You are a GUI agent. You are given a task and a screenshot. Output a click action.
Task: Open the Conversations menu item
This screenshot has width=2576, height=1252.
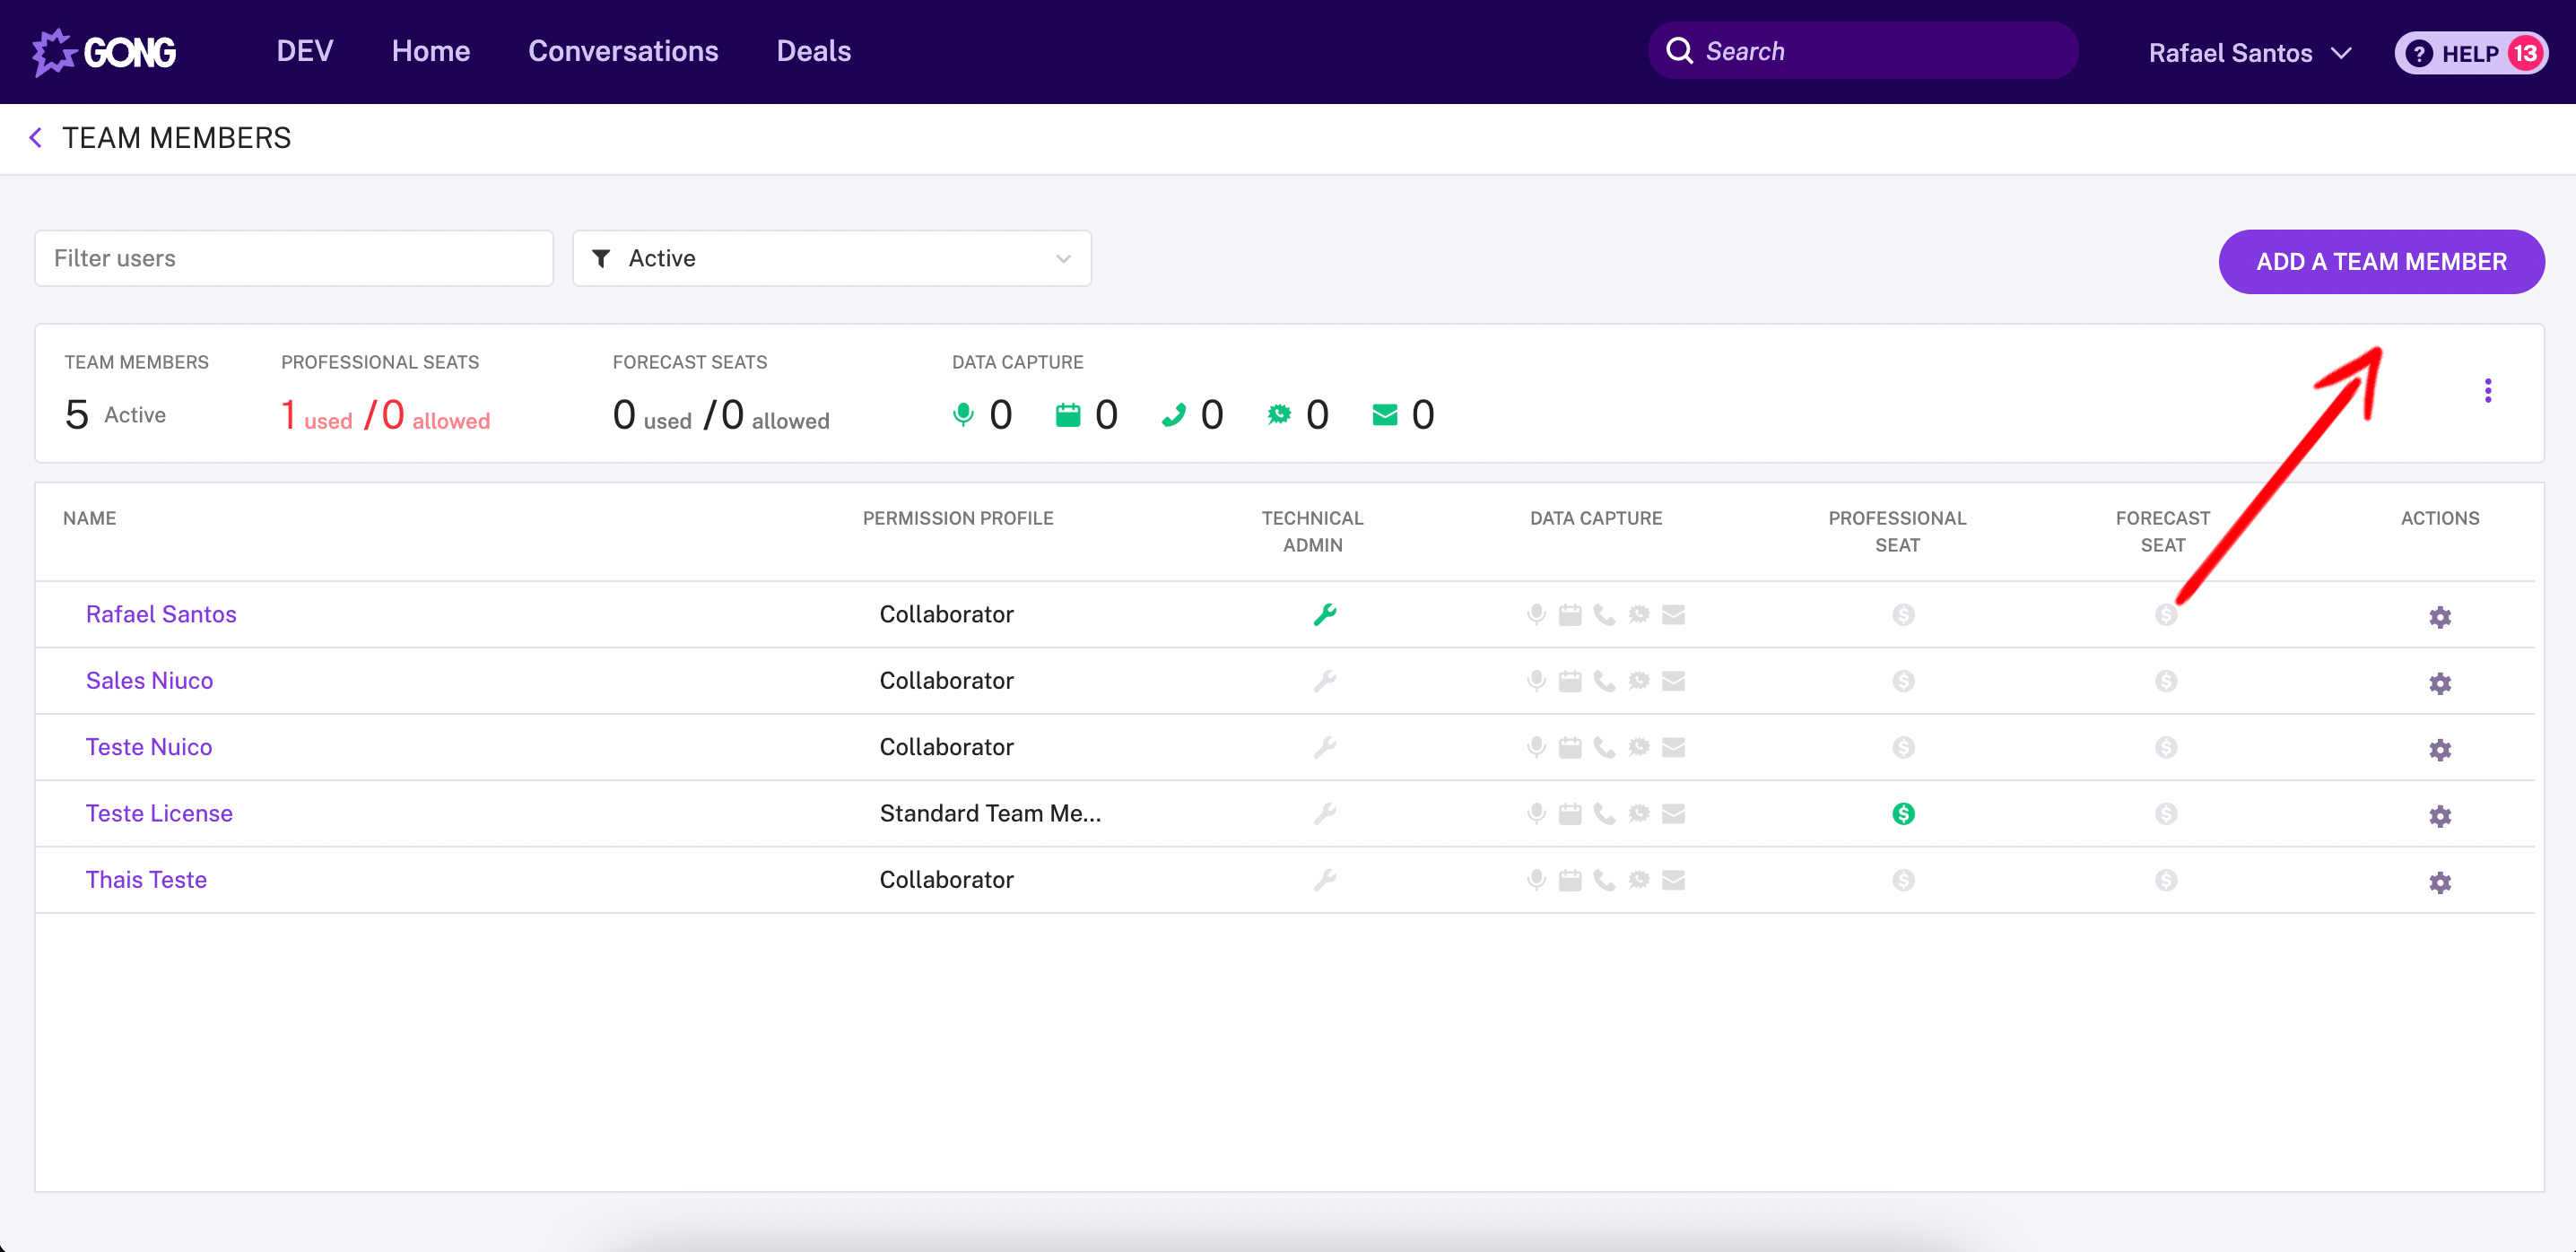[x=623, y=52]
